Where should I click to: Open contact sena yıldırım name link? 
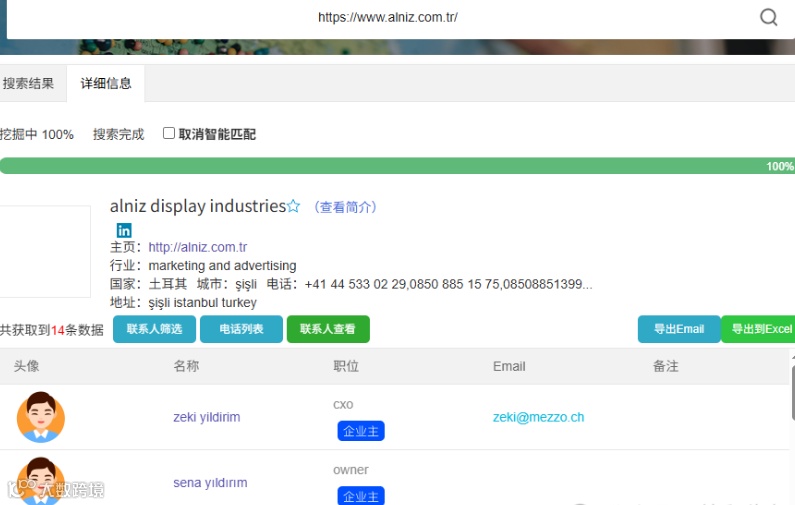(x=210, y=483)
